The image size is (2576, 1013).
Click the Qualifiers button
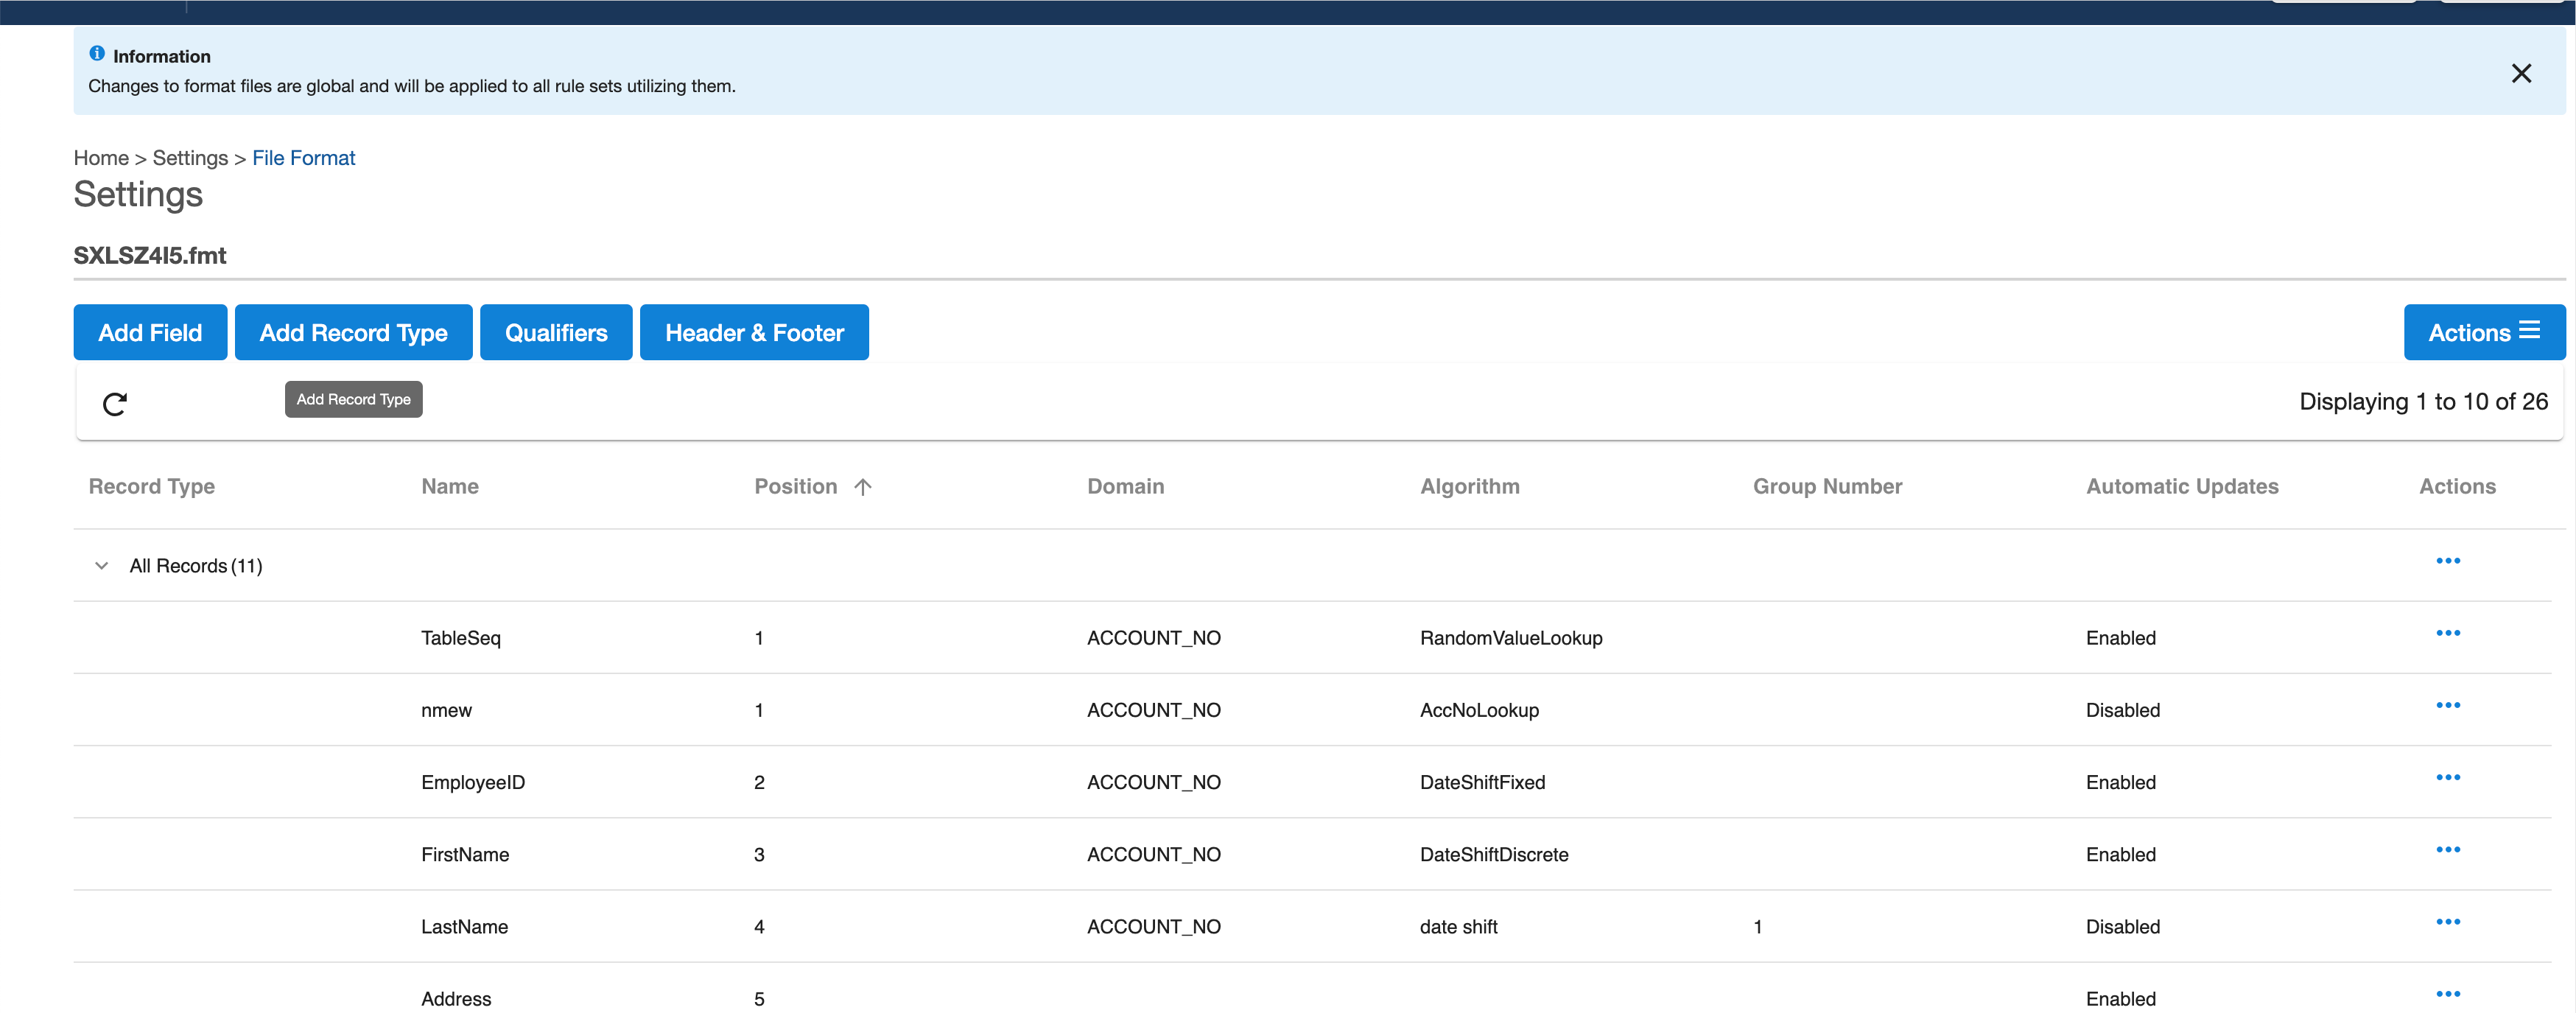point(556,332)
